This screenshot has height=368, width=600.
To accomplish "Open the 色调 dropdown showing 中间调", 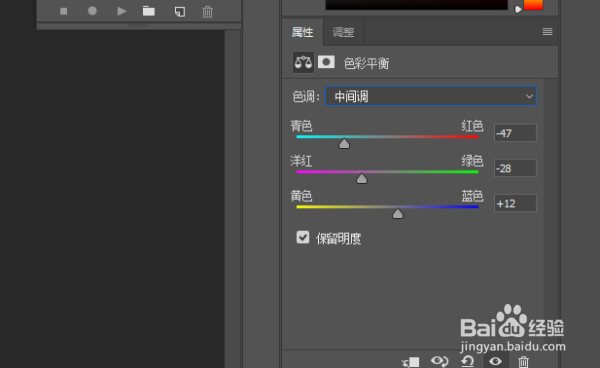I will pyautogui.click(x=430, y=96).
